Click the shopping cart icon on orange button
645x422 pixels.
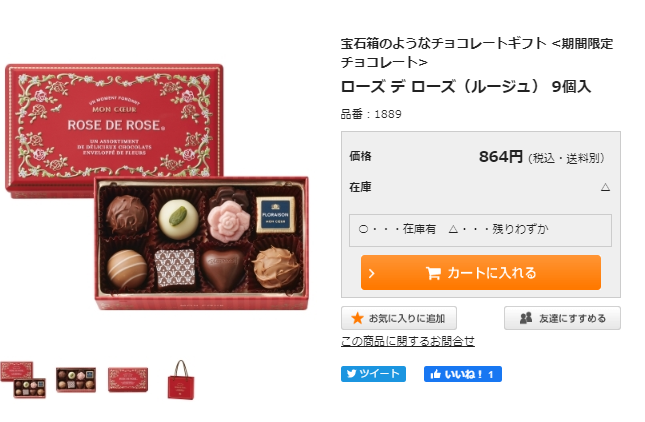[433, 273]
